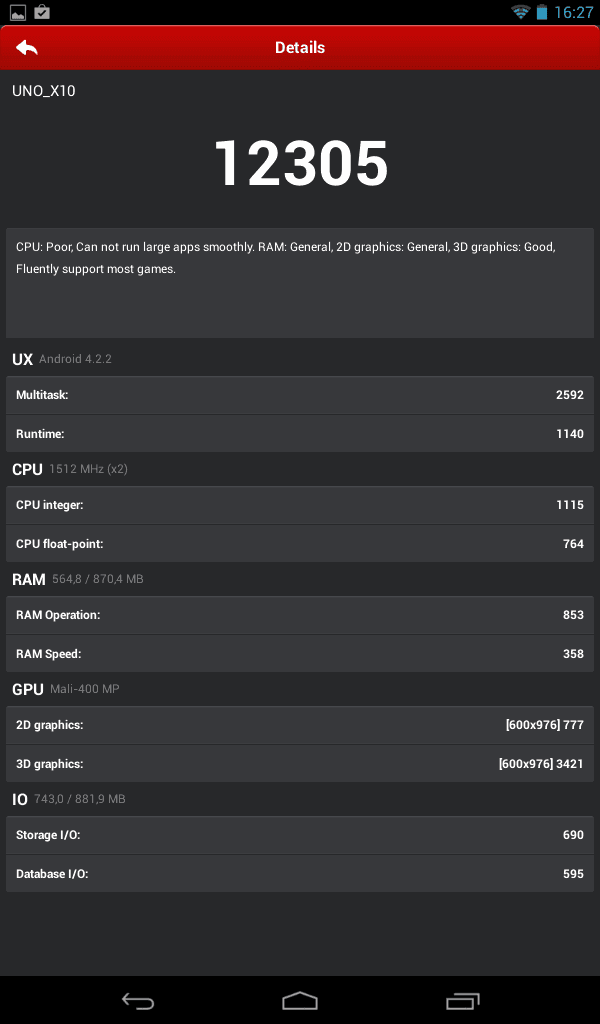Select the CPU integer result row
600x1024 pixels.
pos(300,505)
